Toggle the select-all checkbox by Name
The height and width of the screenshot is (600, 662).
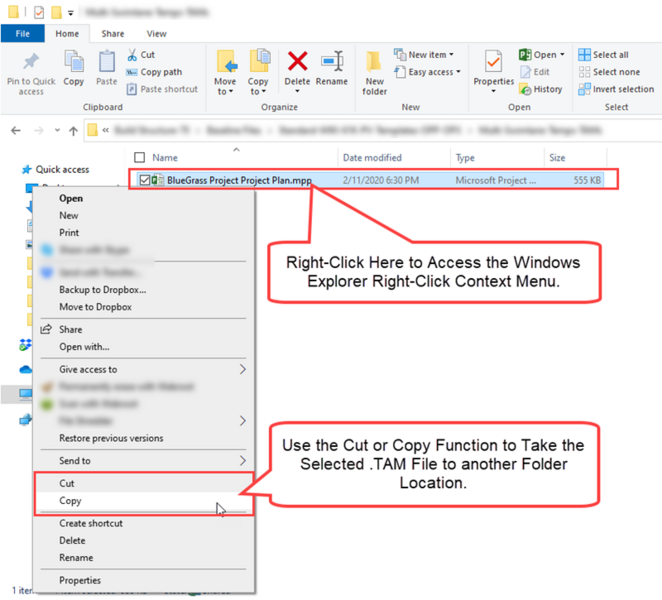click(x=139, y=157)
